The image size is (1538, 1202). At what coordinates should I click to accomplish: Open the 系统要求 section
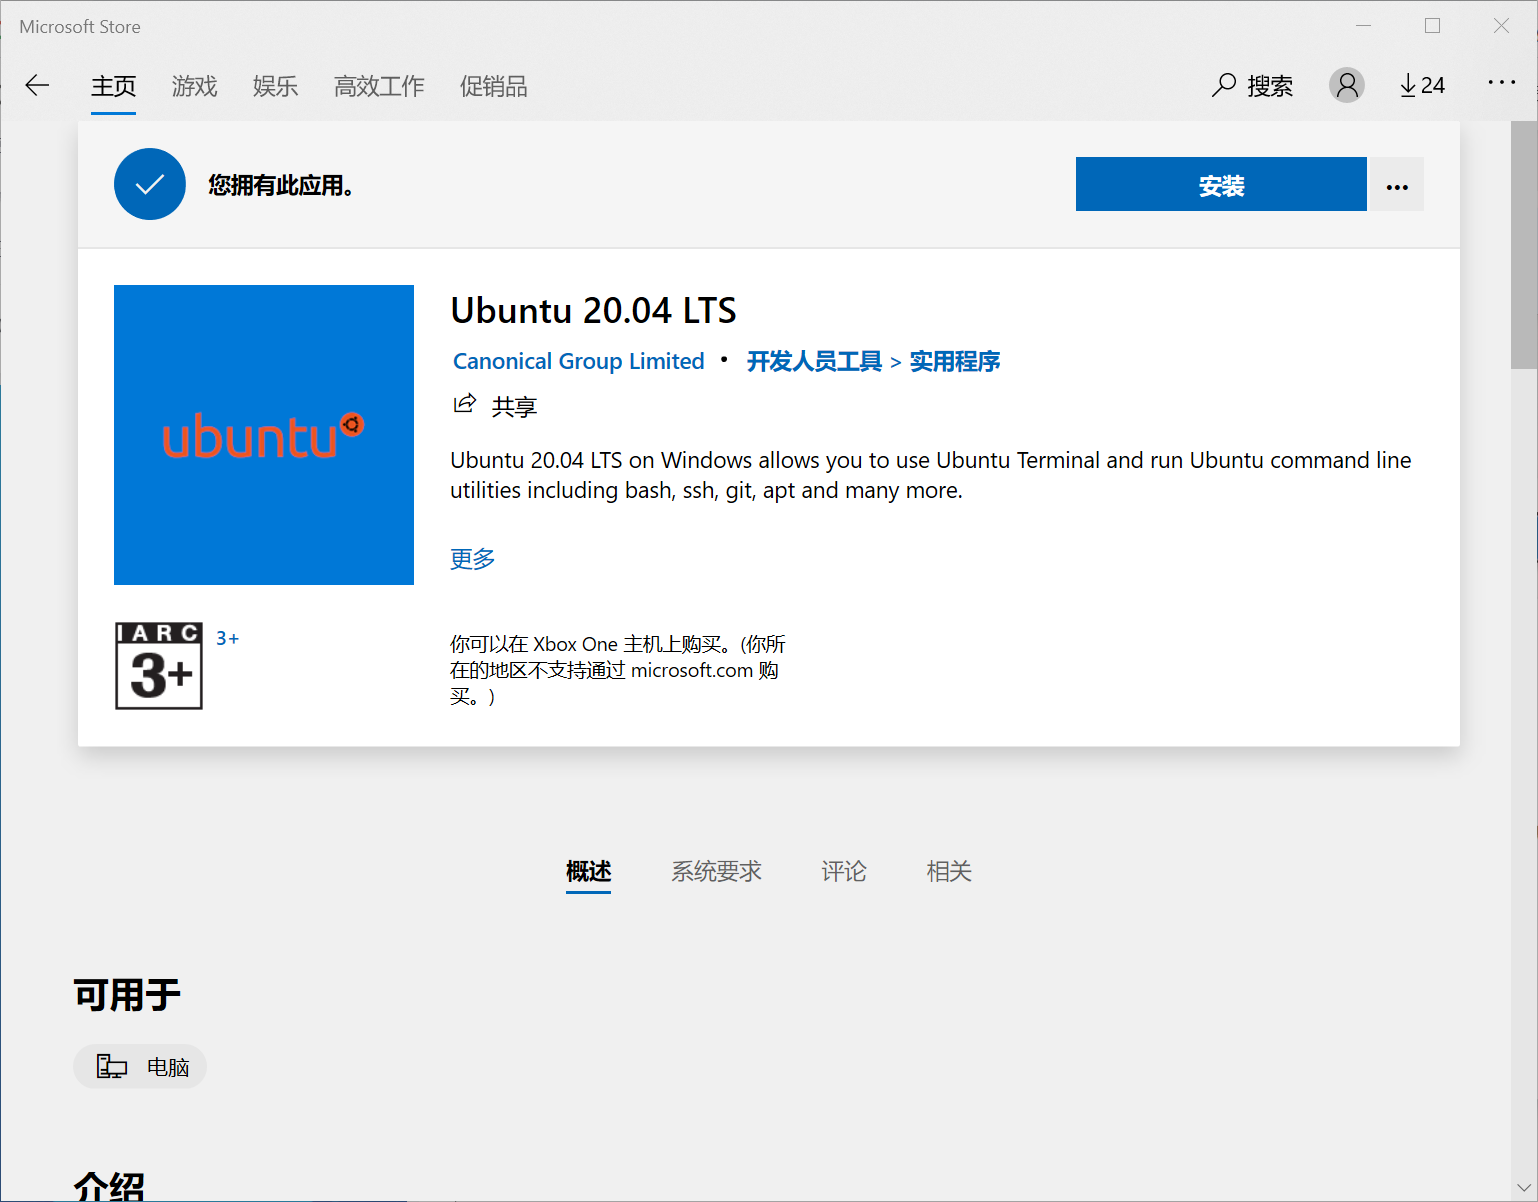click(x=716, y=871)
